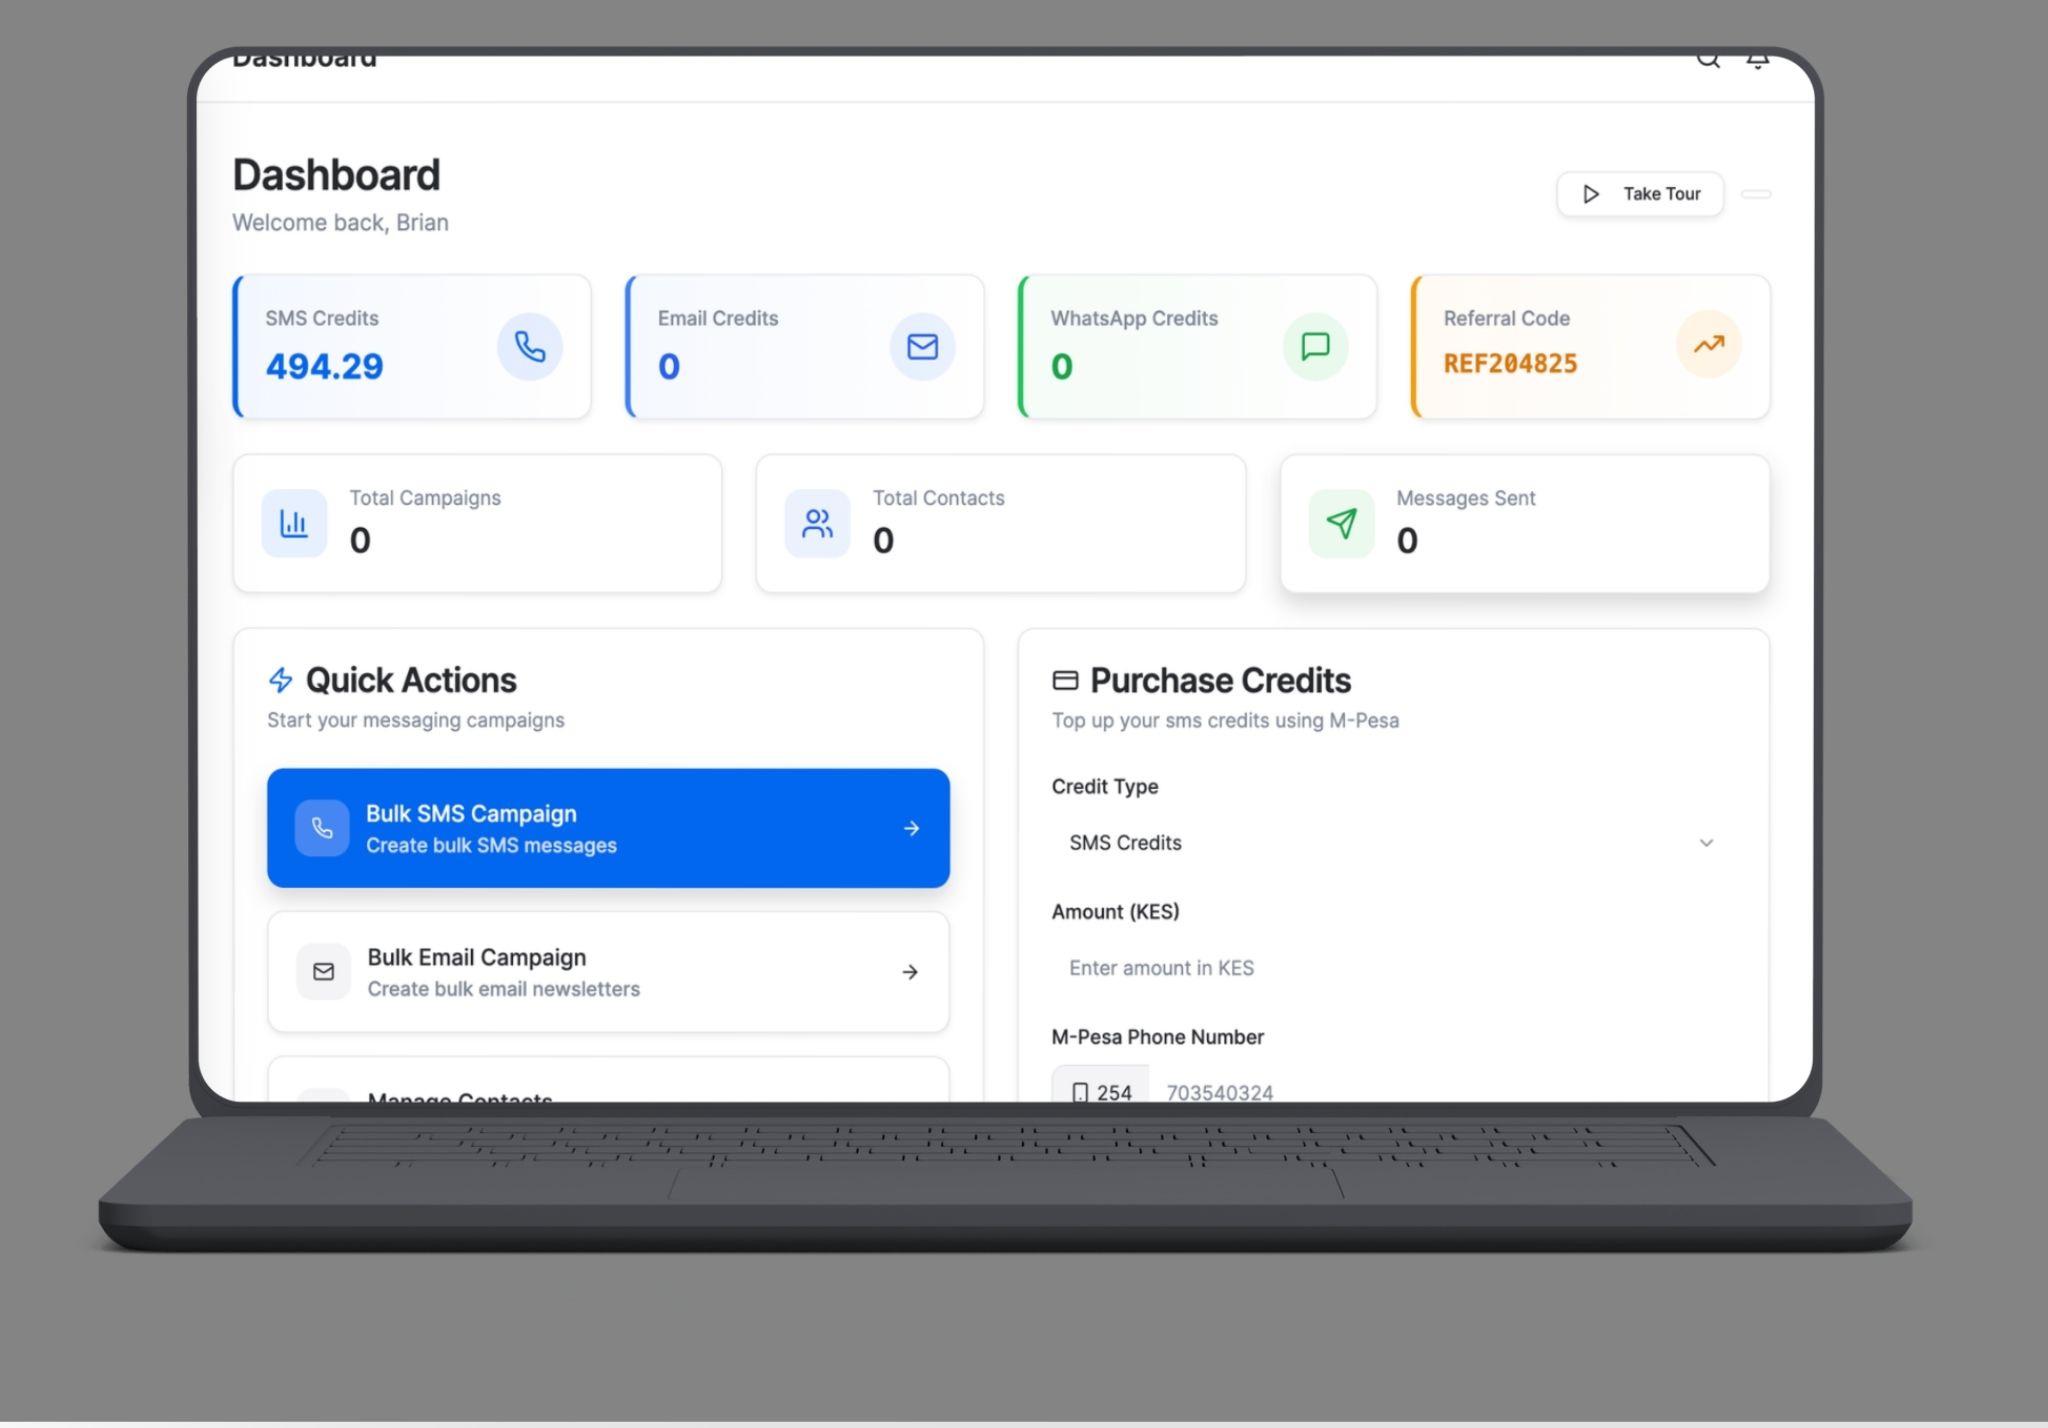2048x1428 pixels.
Task: Click the SMS Credits phone icon
Action: 529,347
